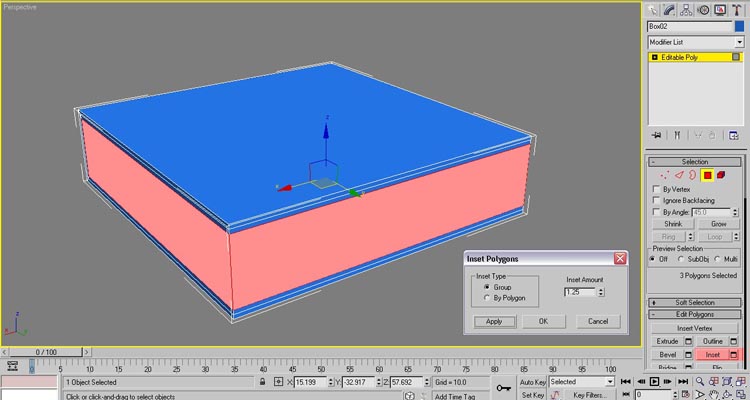Select Element sub-object level
The height and width of the screenshot is (400, 750).
click(x=720, y=175)
